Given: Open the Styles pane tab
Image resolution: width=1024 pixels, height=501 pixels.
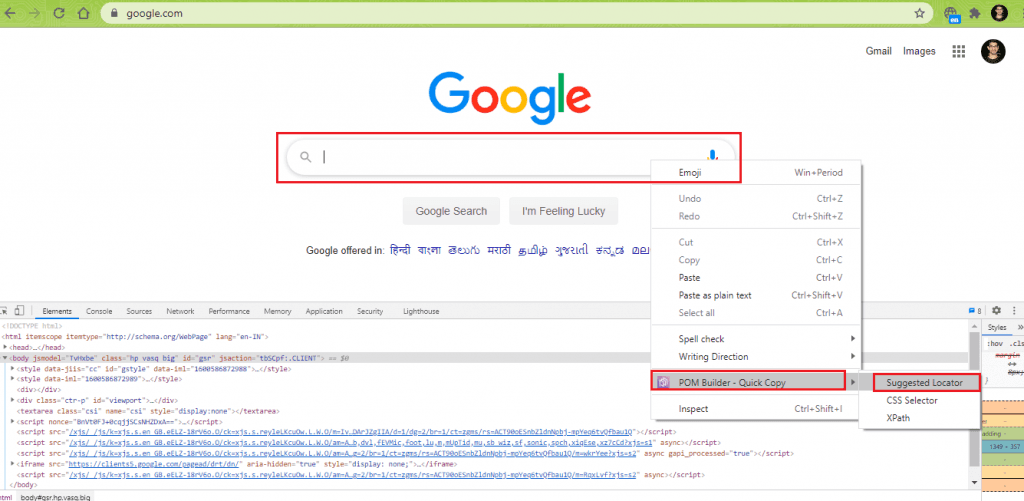Looking at the screenshot, I should (x=997, y=327).
